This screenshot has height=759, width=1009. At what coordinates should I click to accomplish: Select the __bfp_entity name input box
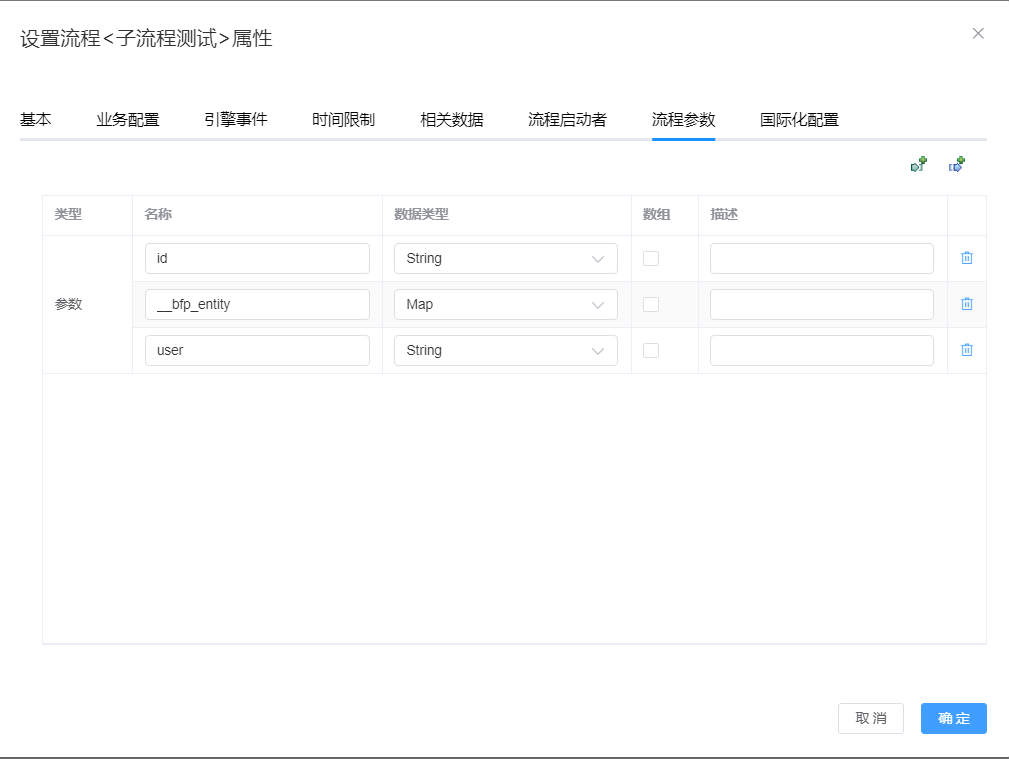click(x=257, y=304)
